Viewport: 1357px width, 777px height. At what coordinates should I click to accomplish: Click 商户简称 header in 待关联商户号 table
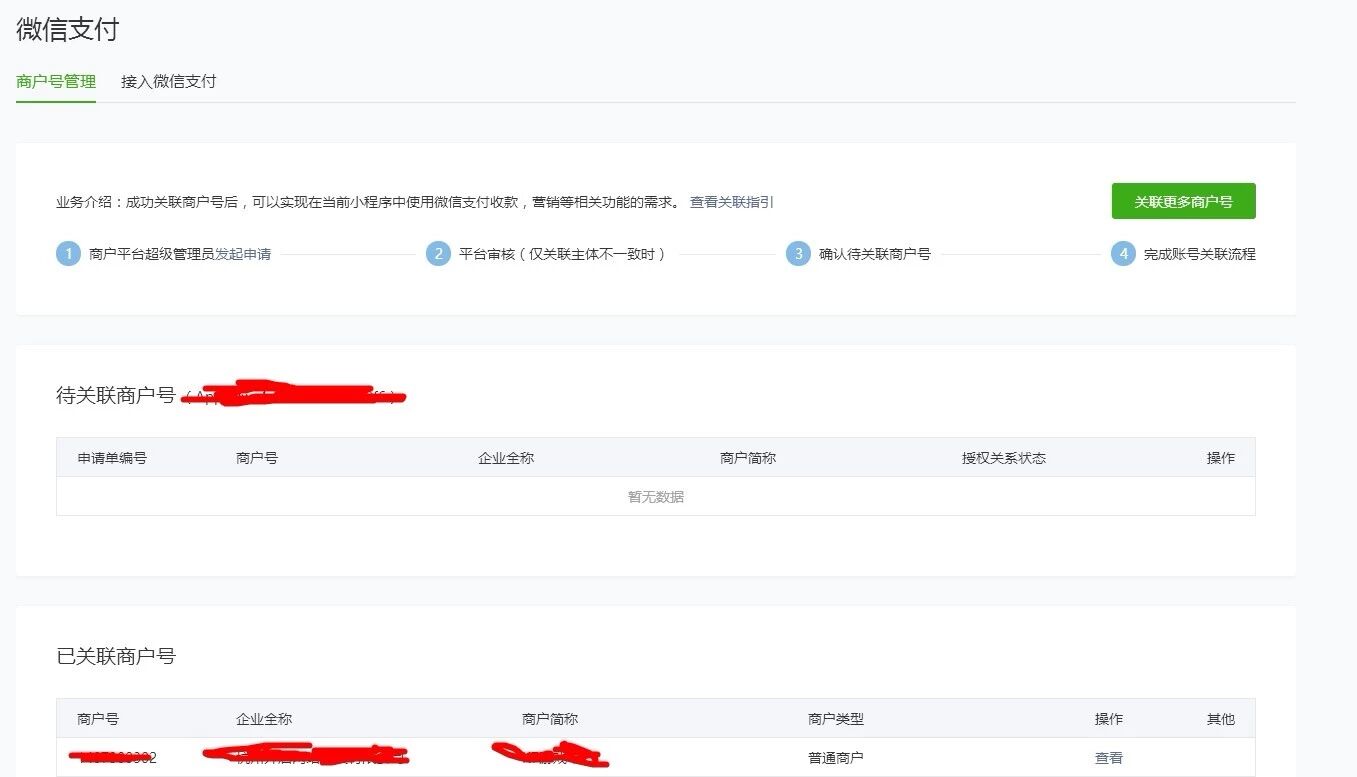tap(748, 458)
